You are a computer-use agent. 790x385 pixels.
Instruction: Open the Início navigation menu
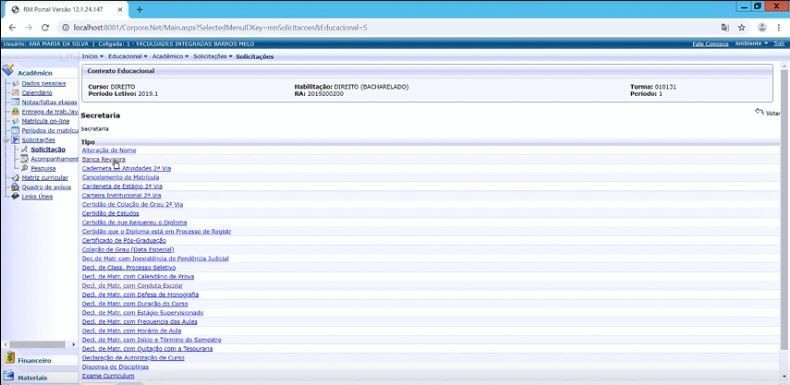92,56
